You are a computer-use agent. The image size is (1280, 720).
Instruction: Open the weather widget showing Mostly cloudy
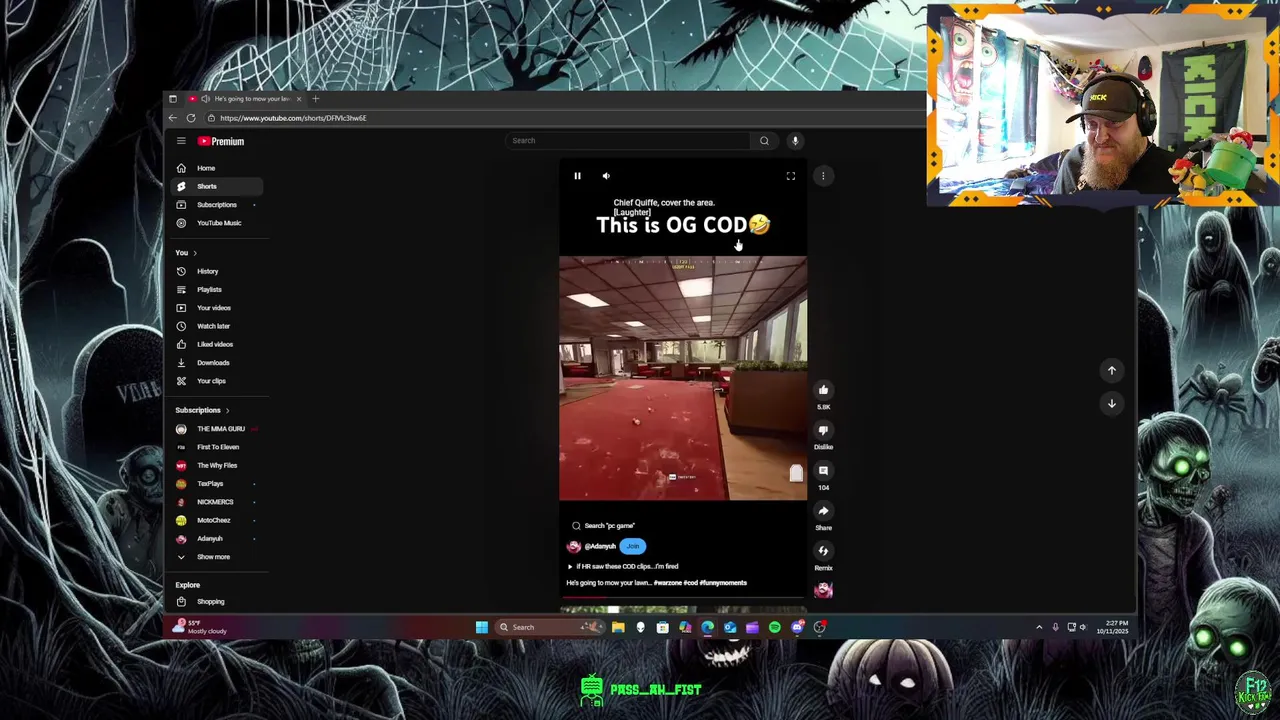pos(200,627)
